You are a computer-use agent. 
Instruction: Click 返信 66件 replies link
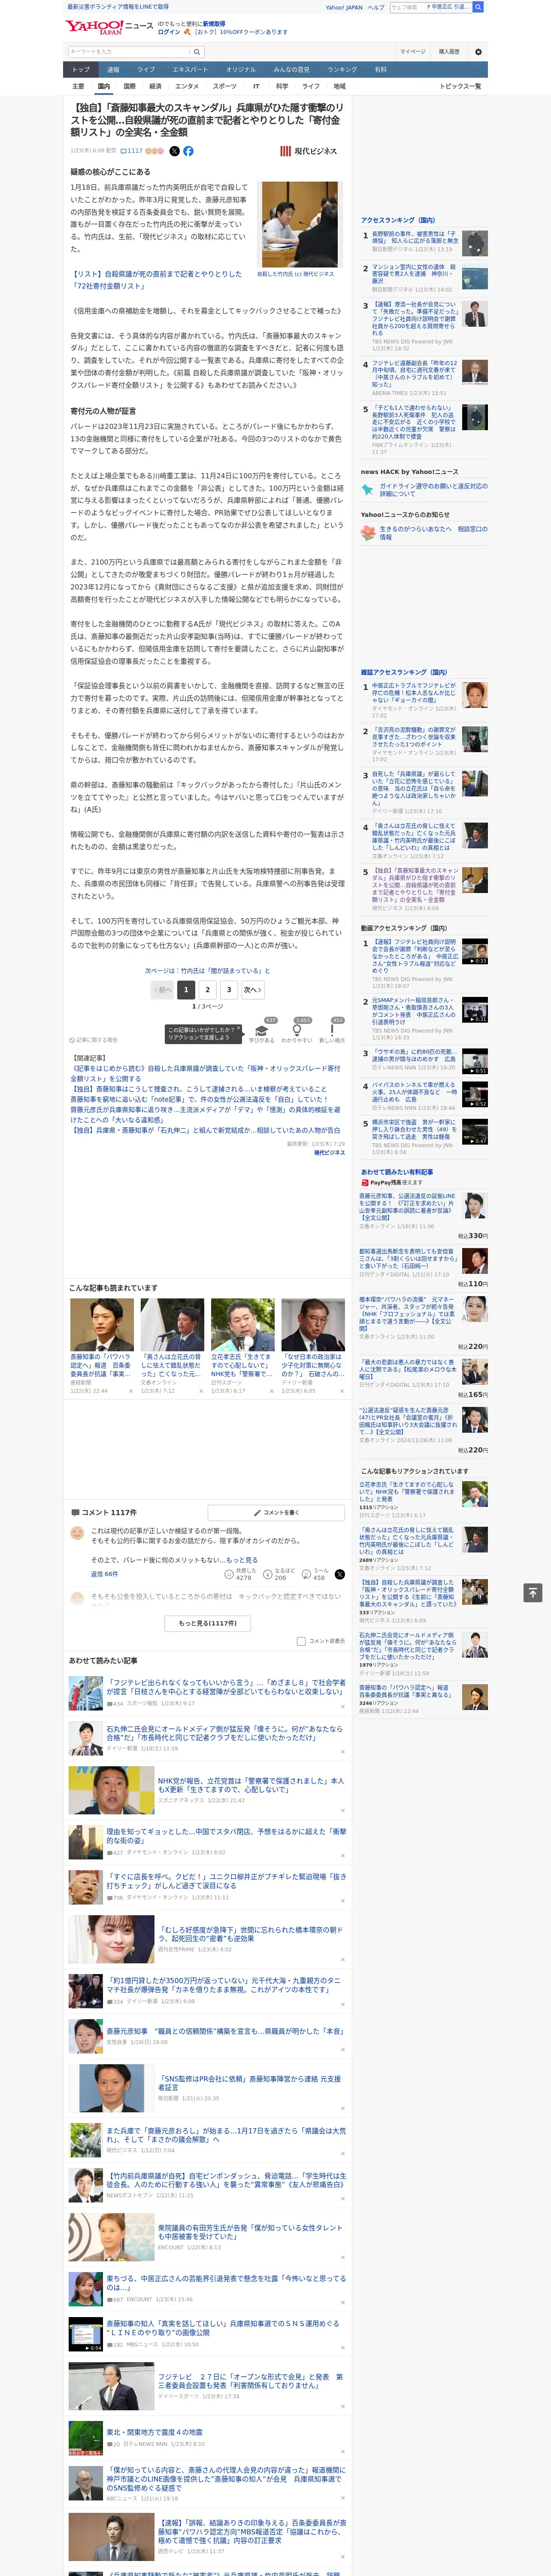105,1574
